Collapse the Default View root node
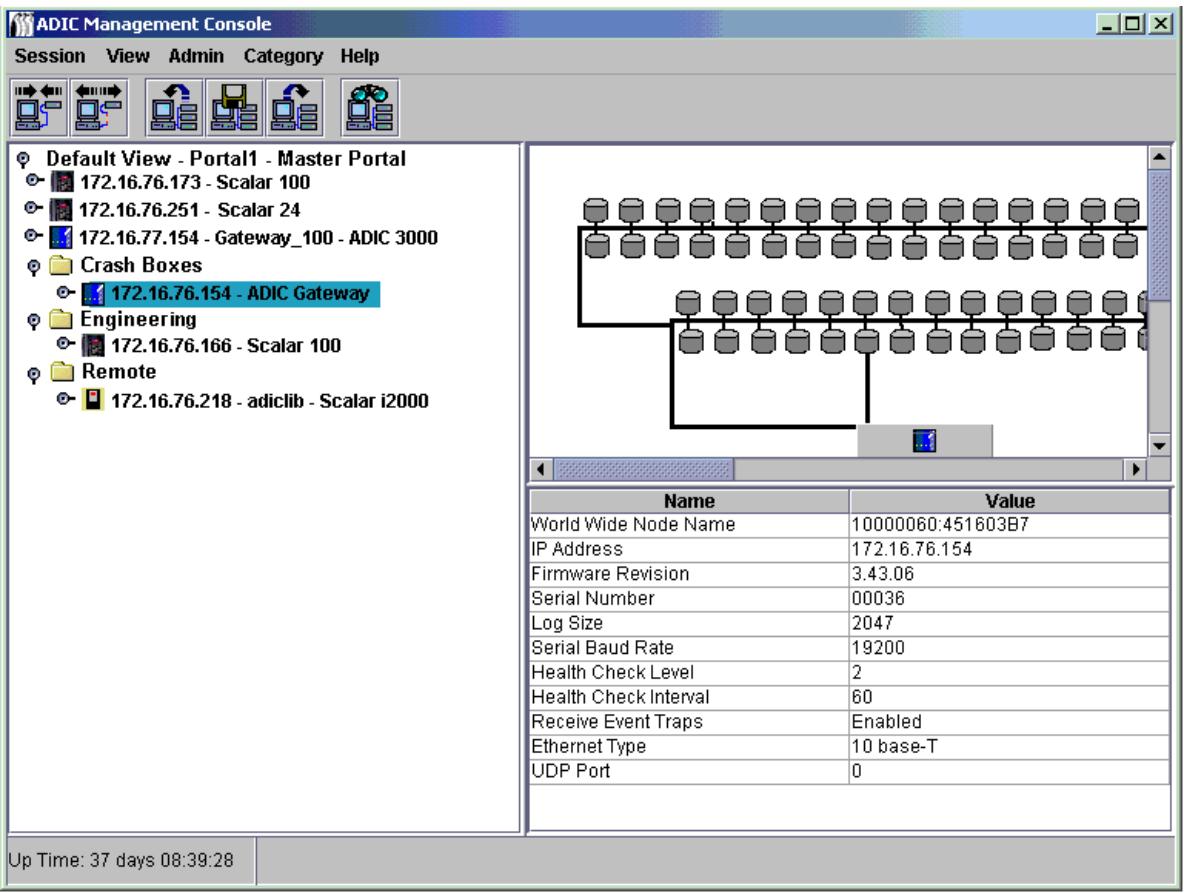The height and width of the screenshot is (893, 1184). pos(23,159)
